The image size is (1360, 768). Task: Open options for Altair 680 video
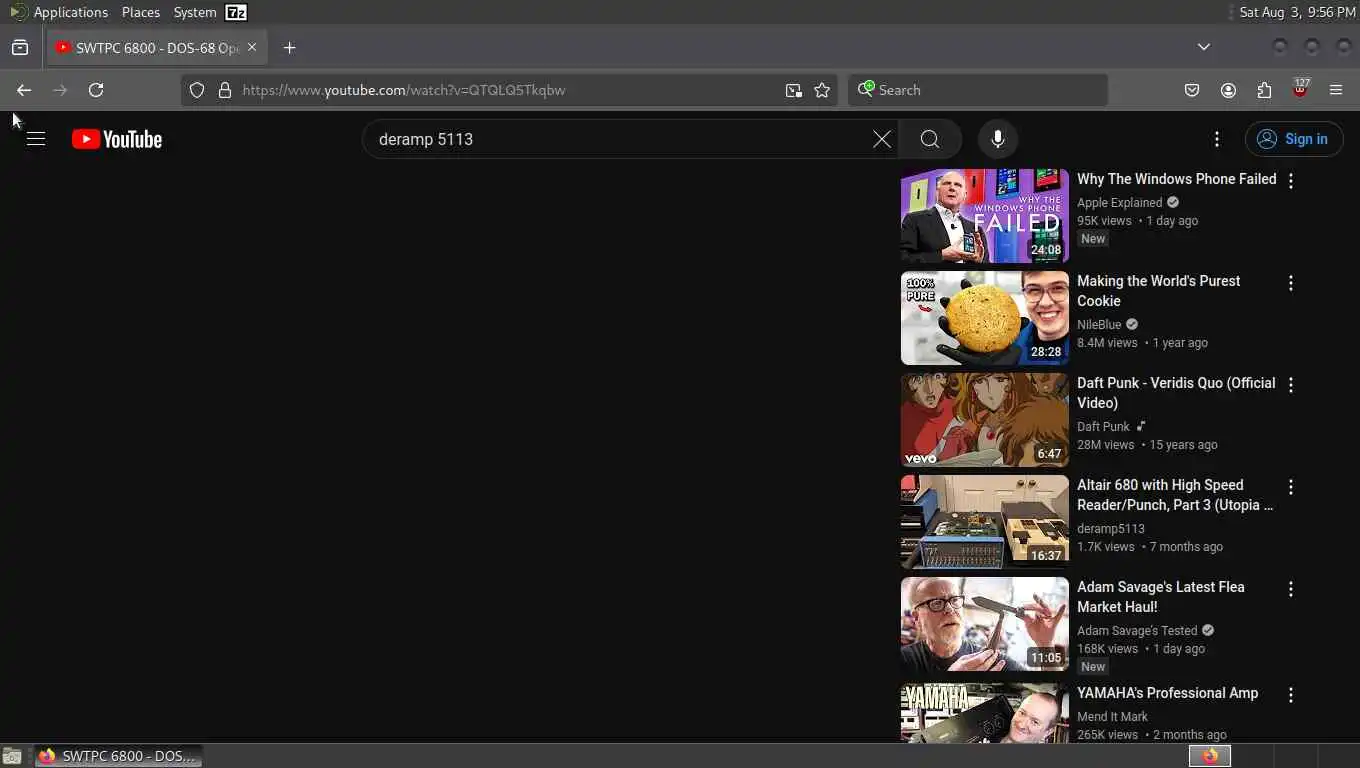(1291, 487)
